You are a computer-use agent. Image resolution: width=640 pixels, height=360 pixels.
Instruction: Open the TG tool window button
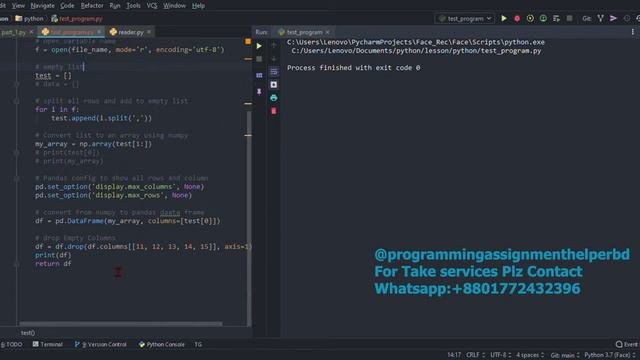tap(198, 344)
